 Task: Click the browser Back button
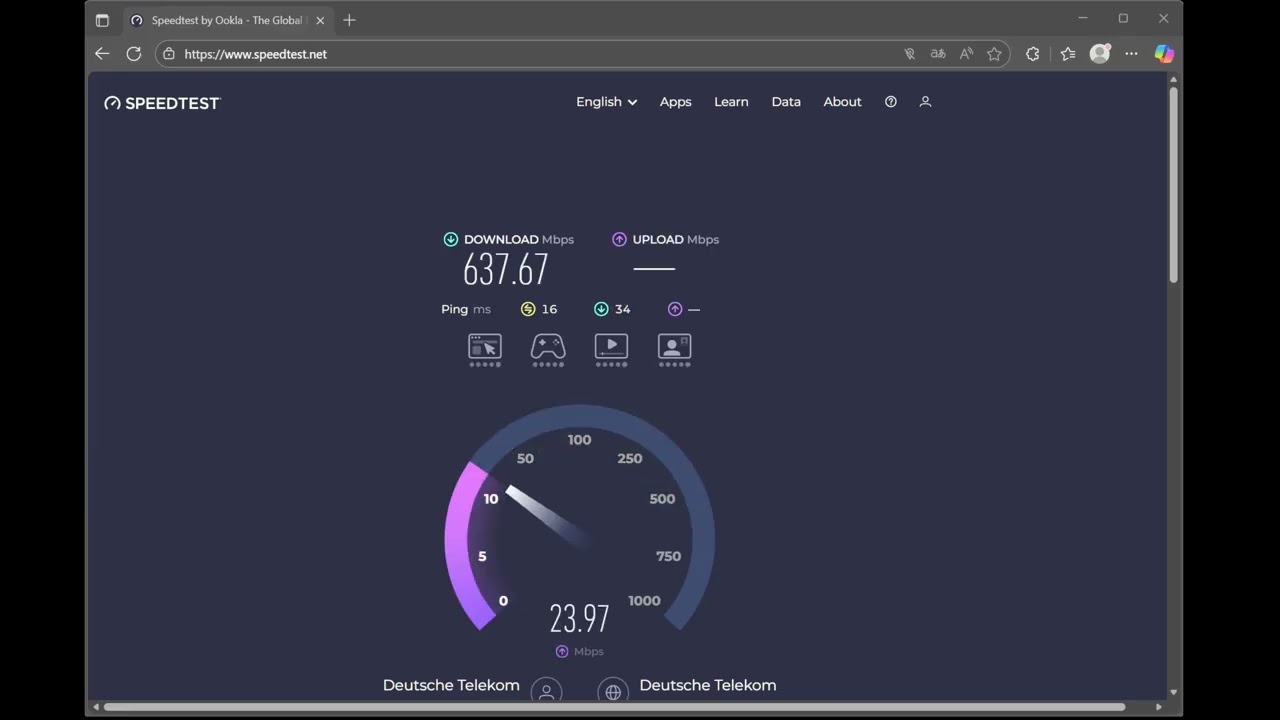coord(102,54)
